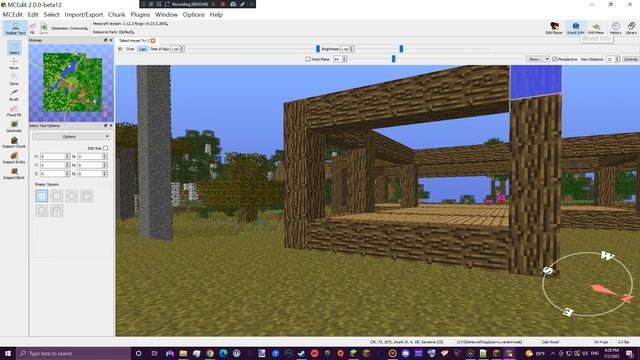Open the Import/Export menu

pos(84,15)
